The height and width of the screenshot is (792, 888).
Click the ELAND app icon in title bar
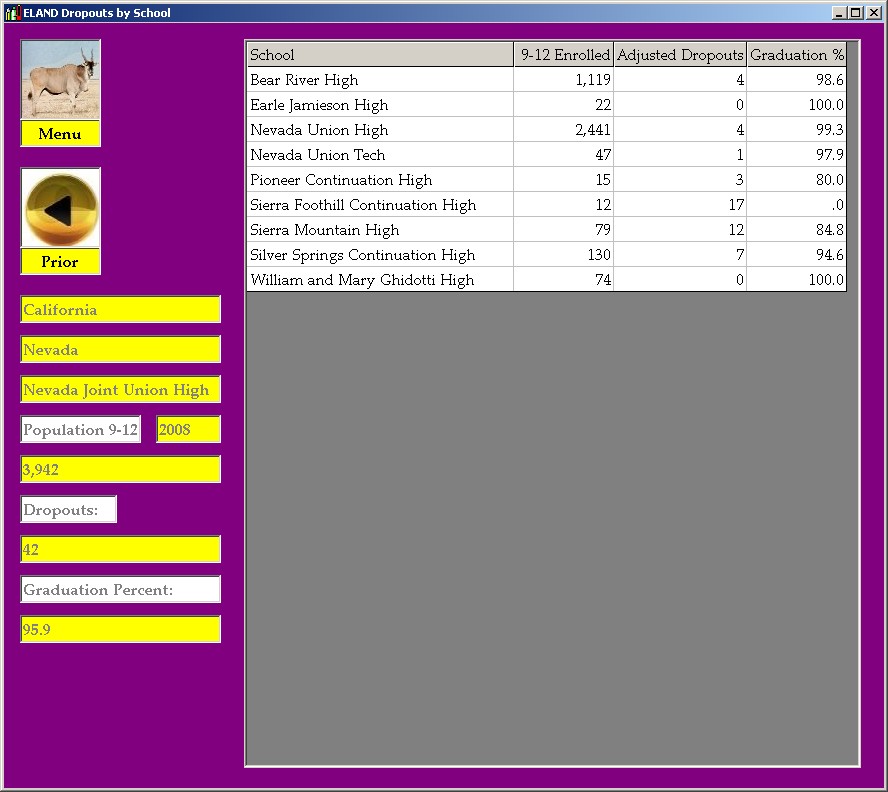click(x=12, y=12)
